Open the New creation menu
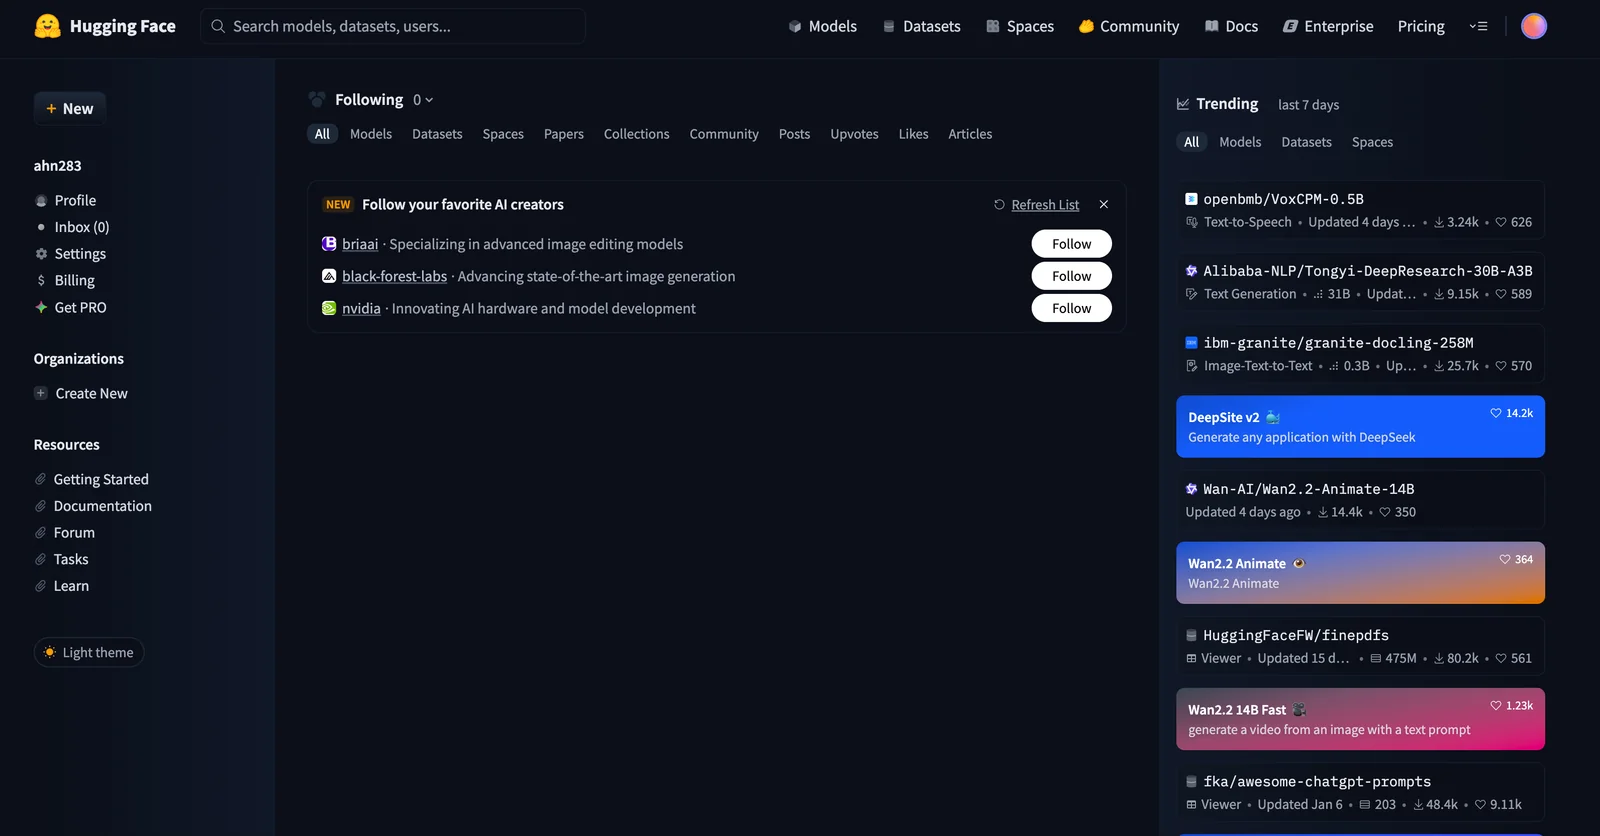The height and width of the screenshot is (836, 1600). pos(70,108)
